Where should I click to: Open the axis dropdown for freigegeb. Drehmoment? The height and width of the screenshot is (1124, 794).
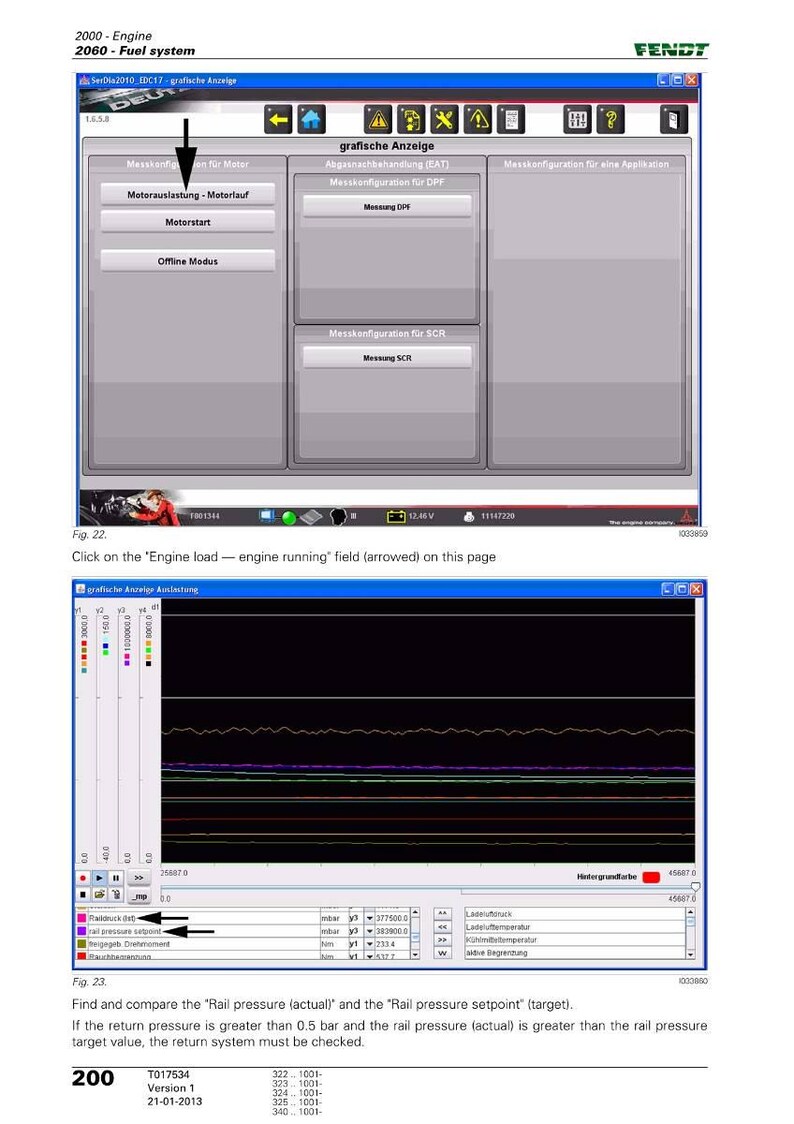tap(369, 943)
